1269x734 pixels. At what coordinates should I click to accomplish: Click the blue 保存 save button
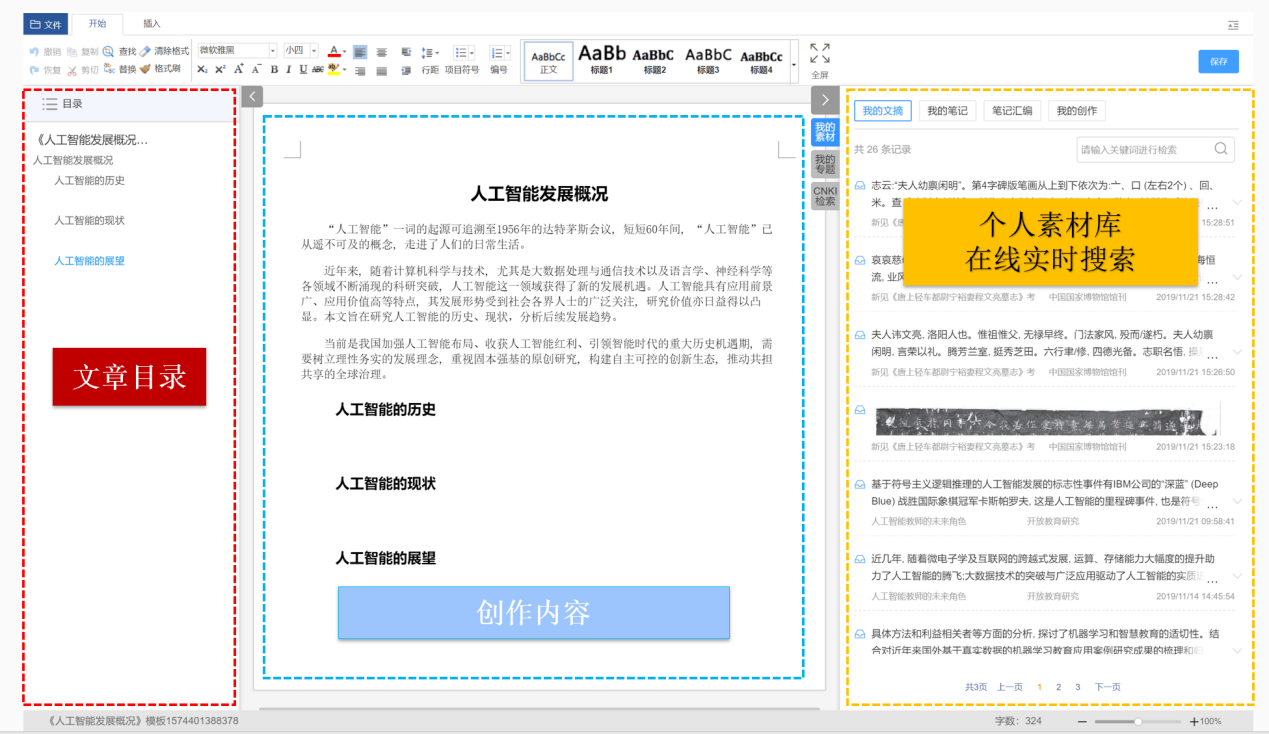pyautogui.click(x=1218, y=61)
